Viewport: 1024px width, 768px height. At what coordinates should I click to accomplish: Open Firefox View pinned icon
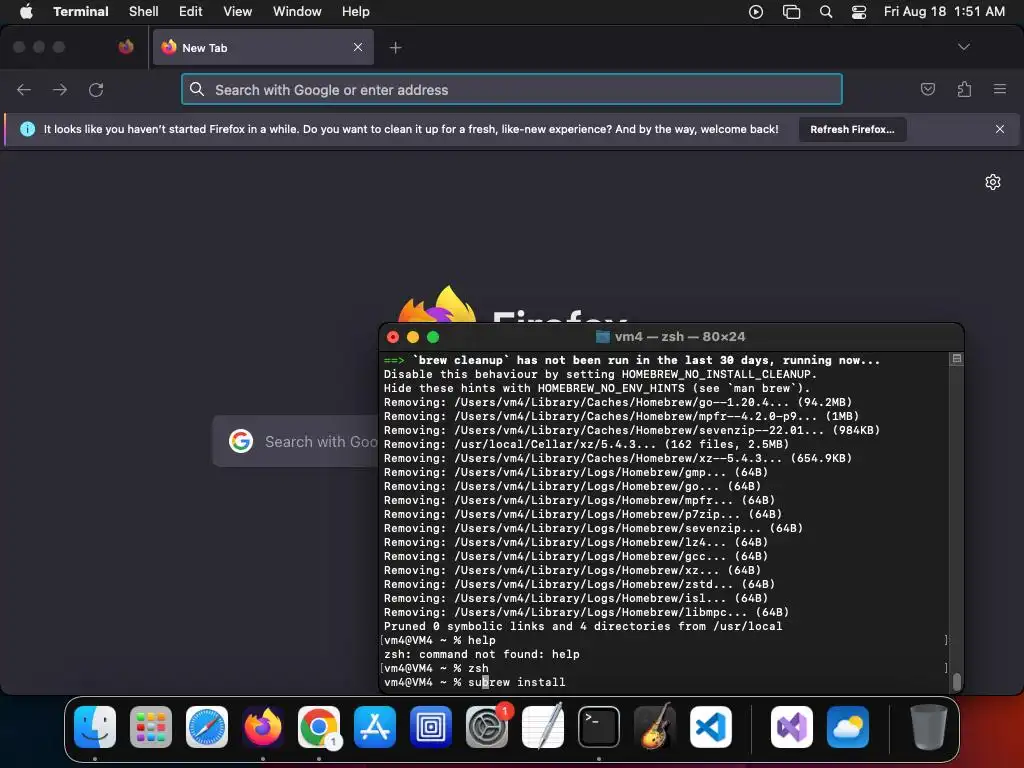tap(126, 47)
